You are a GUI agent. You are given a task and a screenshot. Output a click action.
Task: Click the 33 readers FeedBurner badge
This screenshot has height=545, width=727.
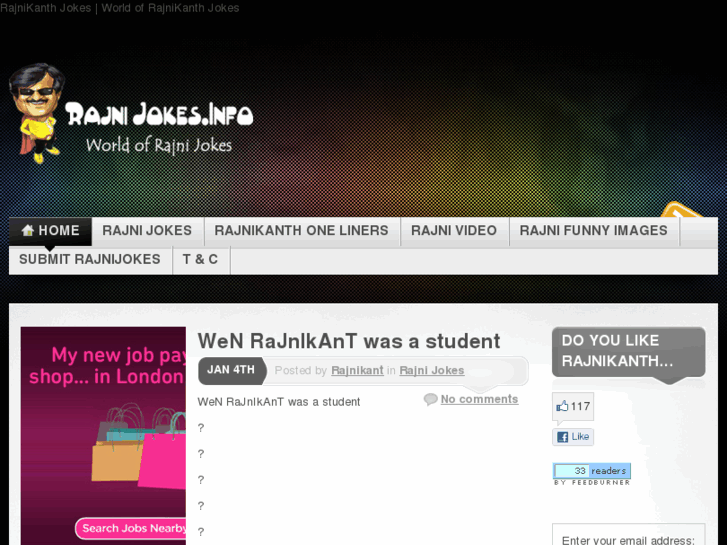pos(592,474)
